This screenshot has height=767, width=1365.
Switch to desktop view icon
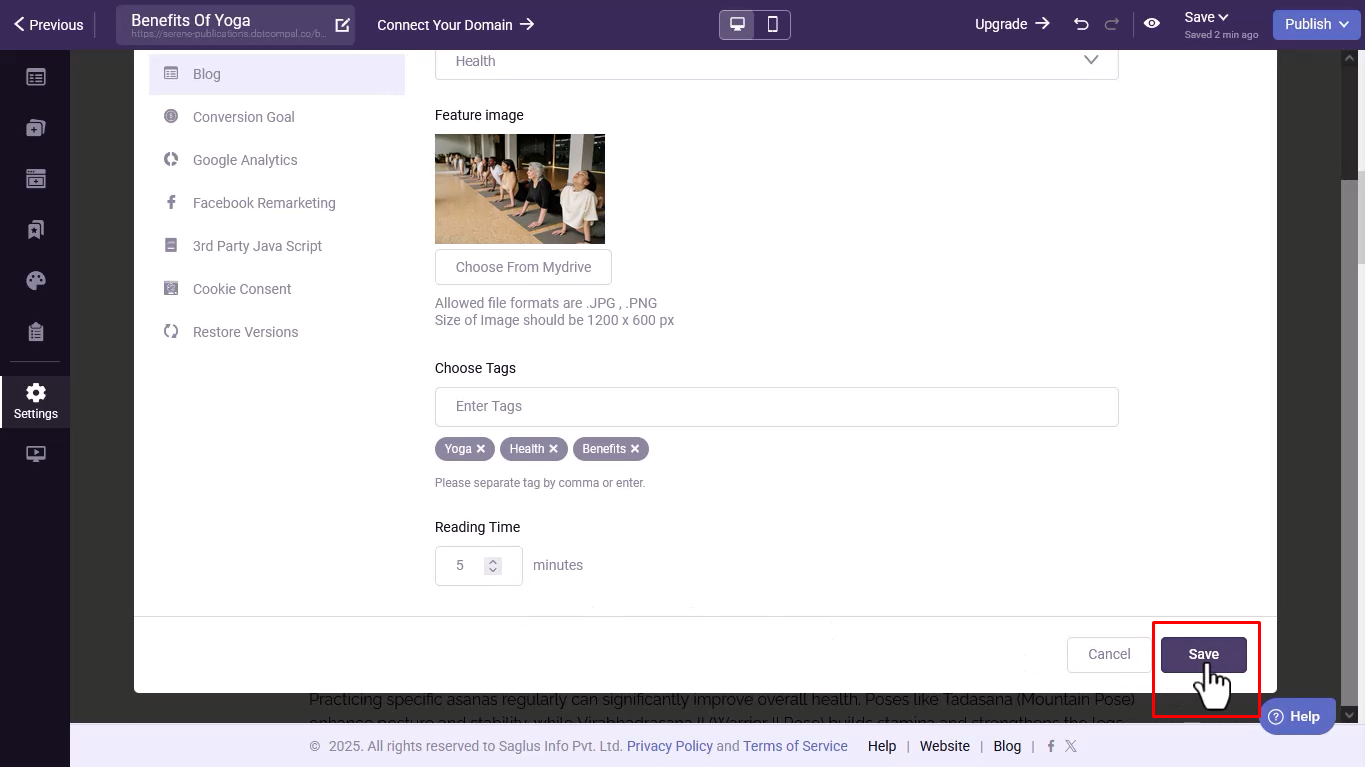(738, 24)
